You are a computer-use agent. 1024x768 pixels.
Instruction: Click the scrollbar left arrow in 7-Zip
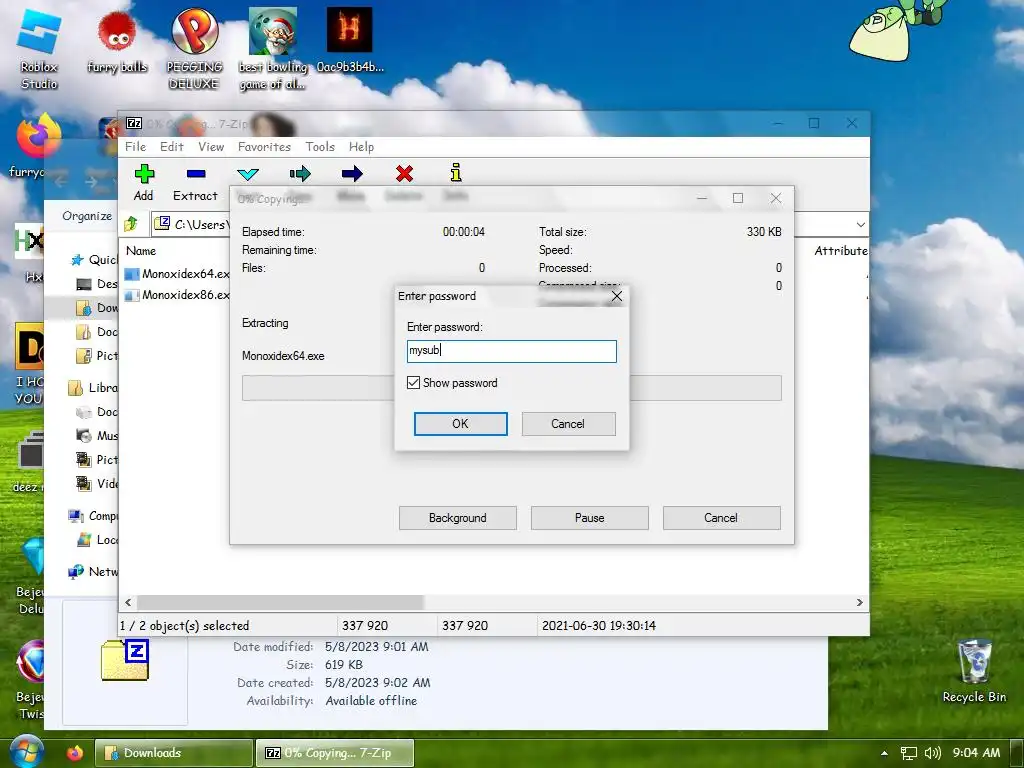point(128,602)
